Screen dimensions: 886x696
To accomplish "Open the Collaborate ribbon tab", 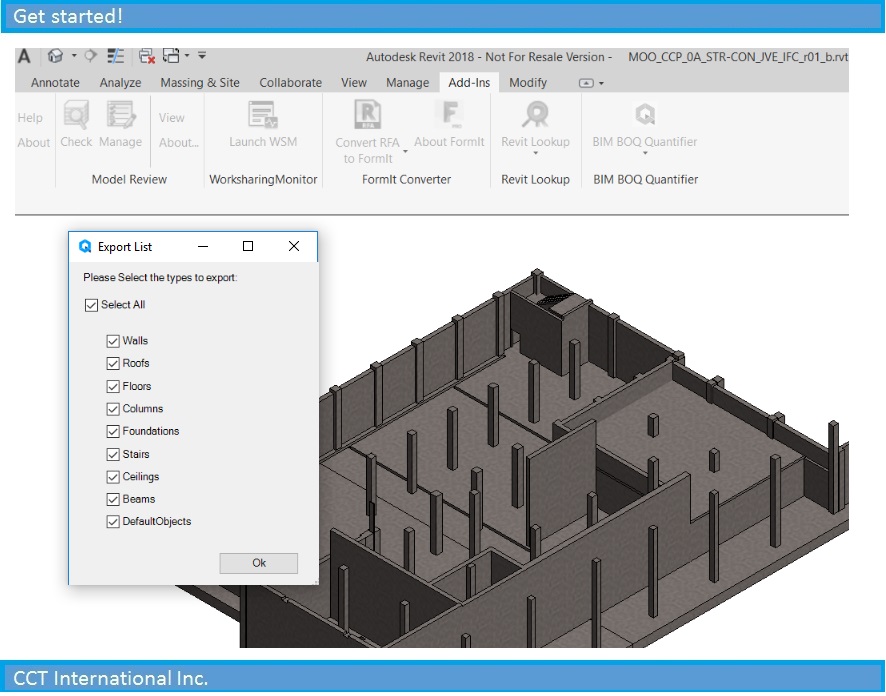I will pos(290,82).
